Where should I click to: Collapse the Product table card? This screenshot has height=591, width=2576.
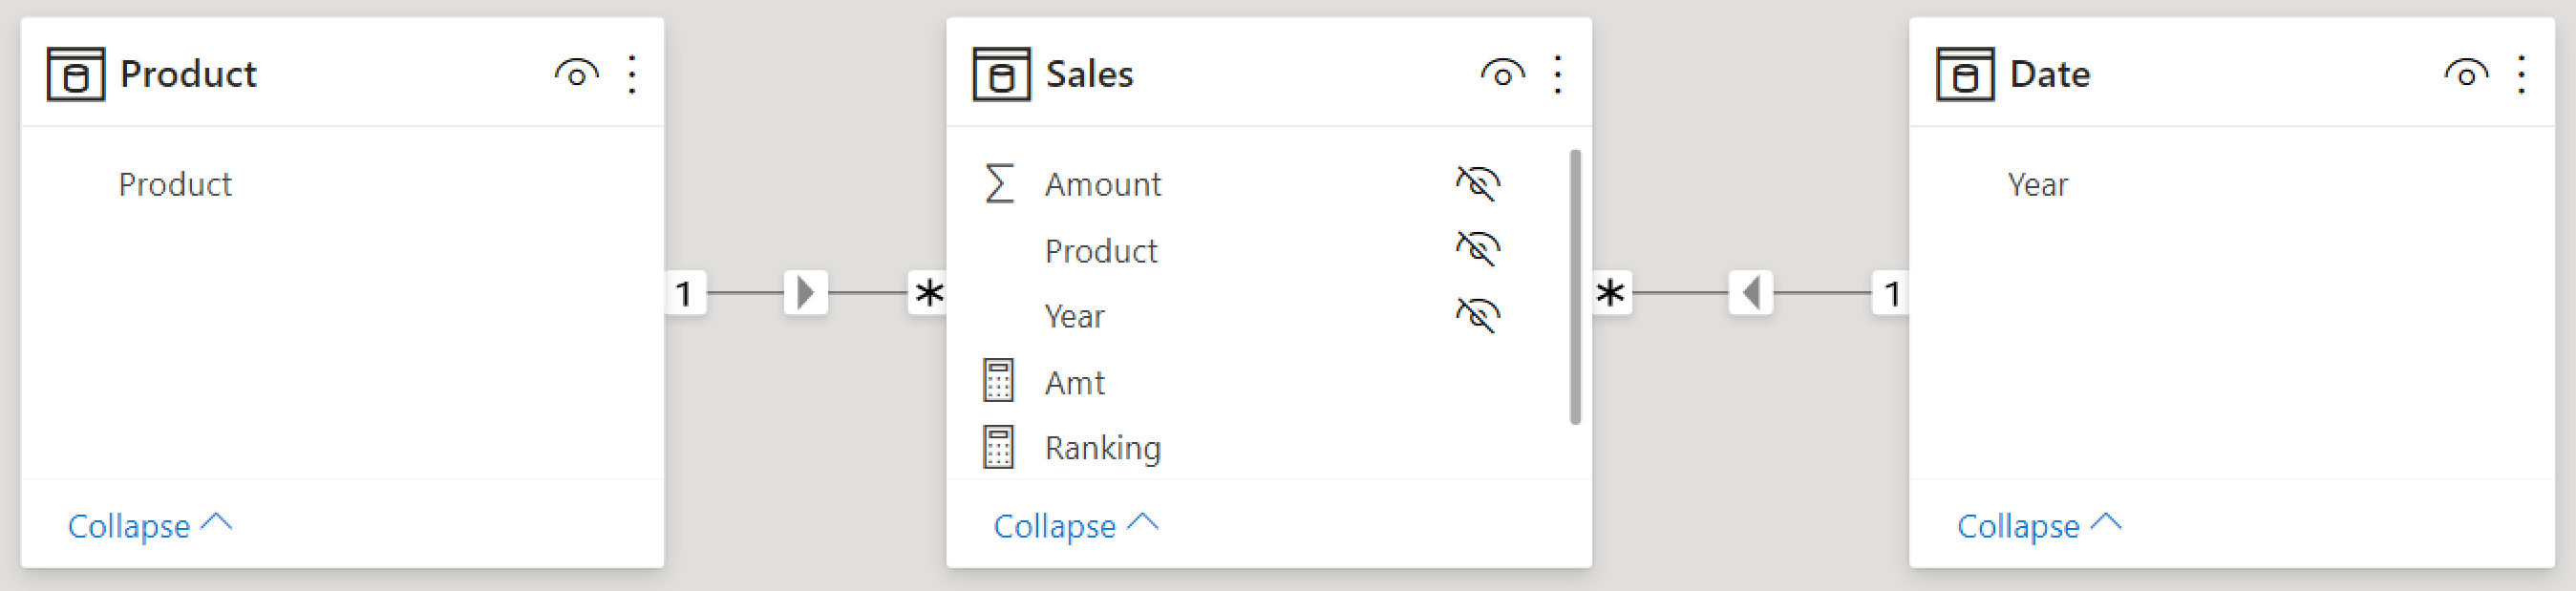tap(149, 525)
